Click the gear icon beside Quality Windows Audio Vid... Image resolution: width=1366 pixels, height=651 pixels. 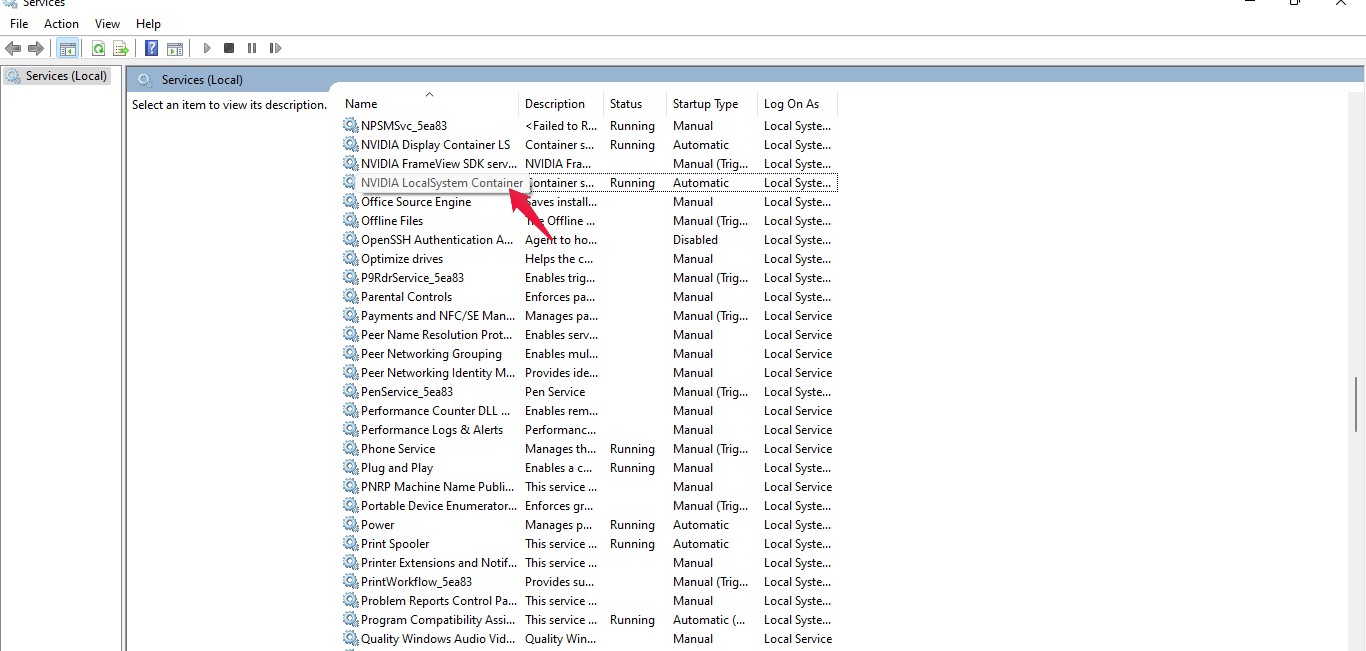pos(350,639)
